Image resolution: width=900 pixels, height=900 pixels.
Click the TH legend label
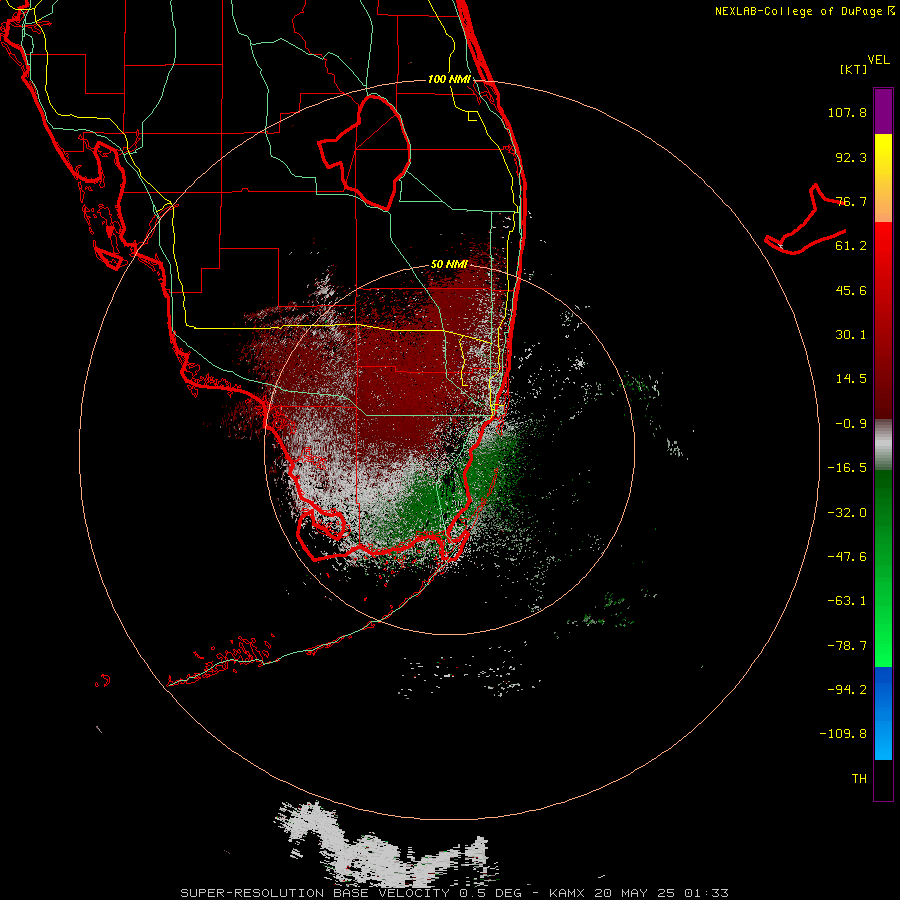tap(859, 779)
